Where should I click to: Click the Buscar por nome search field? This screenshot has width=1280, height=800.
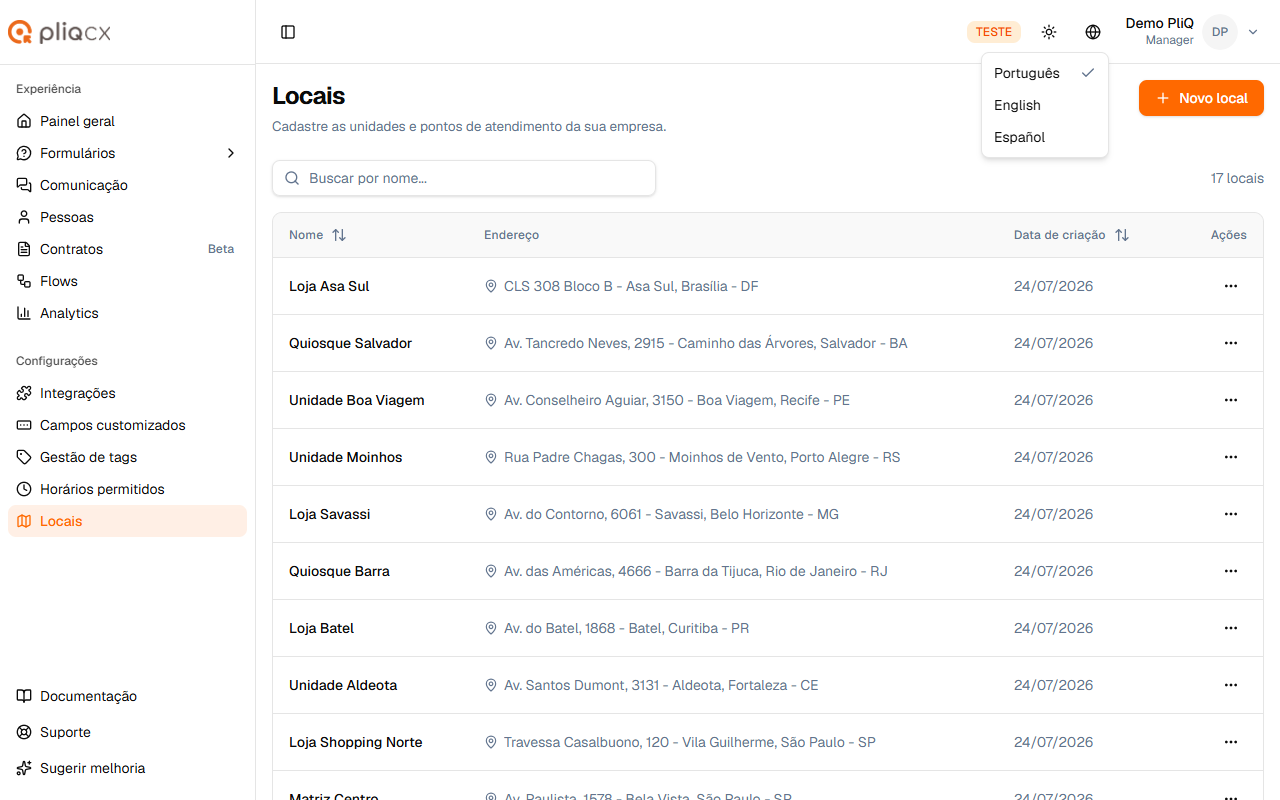click(464, 178)
